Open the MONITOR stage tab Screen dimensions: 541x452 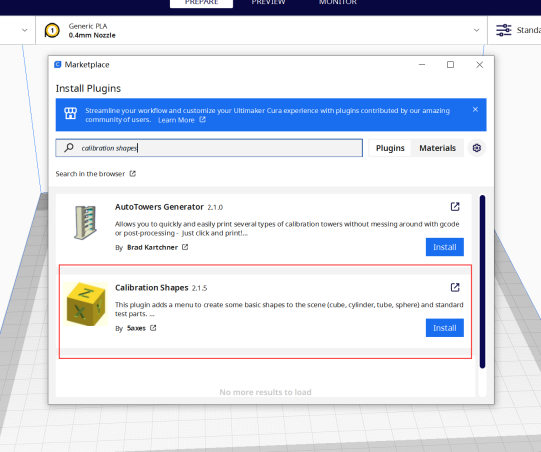(x=337, y=3)
